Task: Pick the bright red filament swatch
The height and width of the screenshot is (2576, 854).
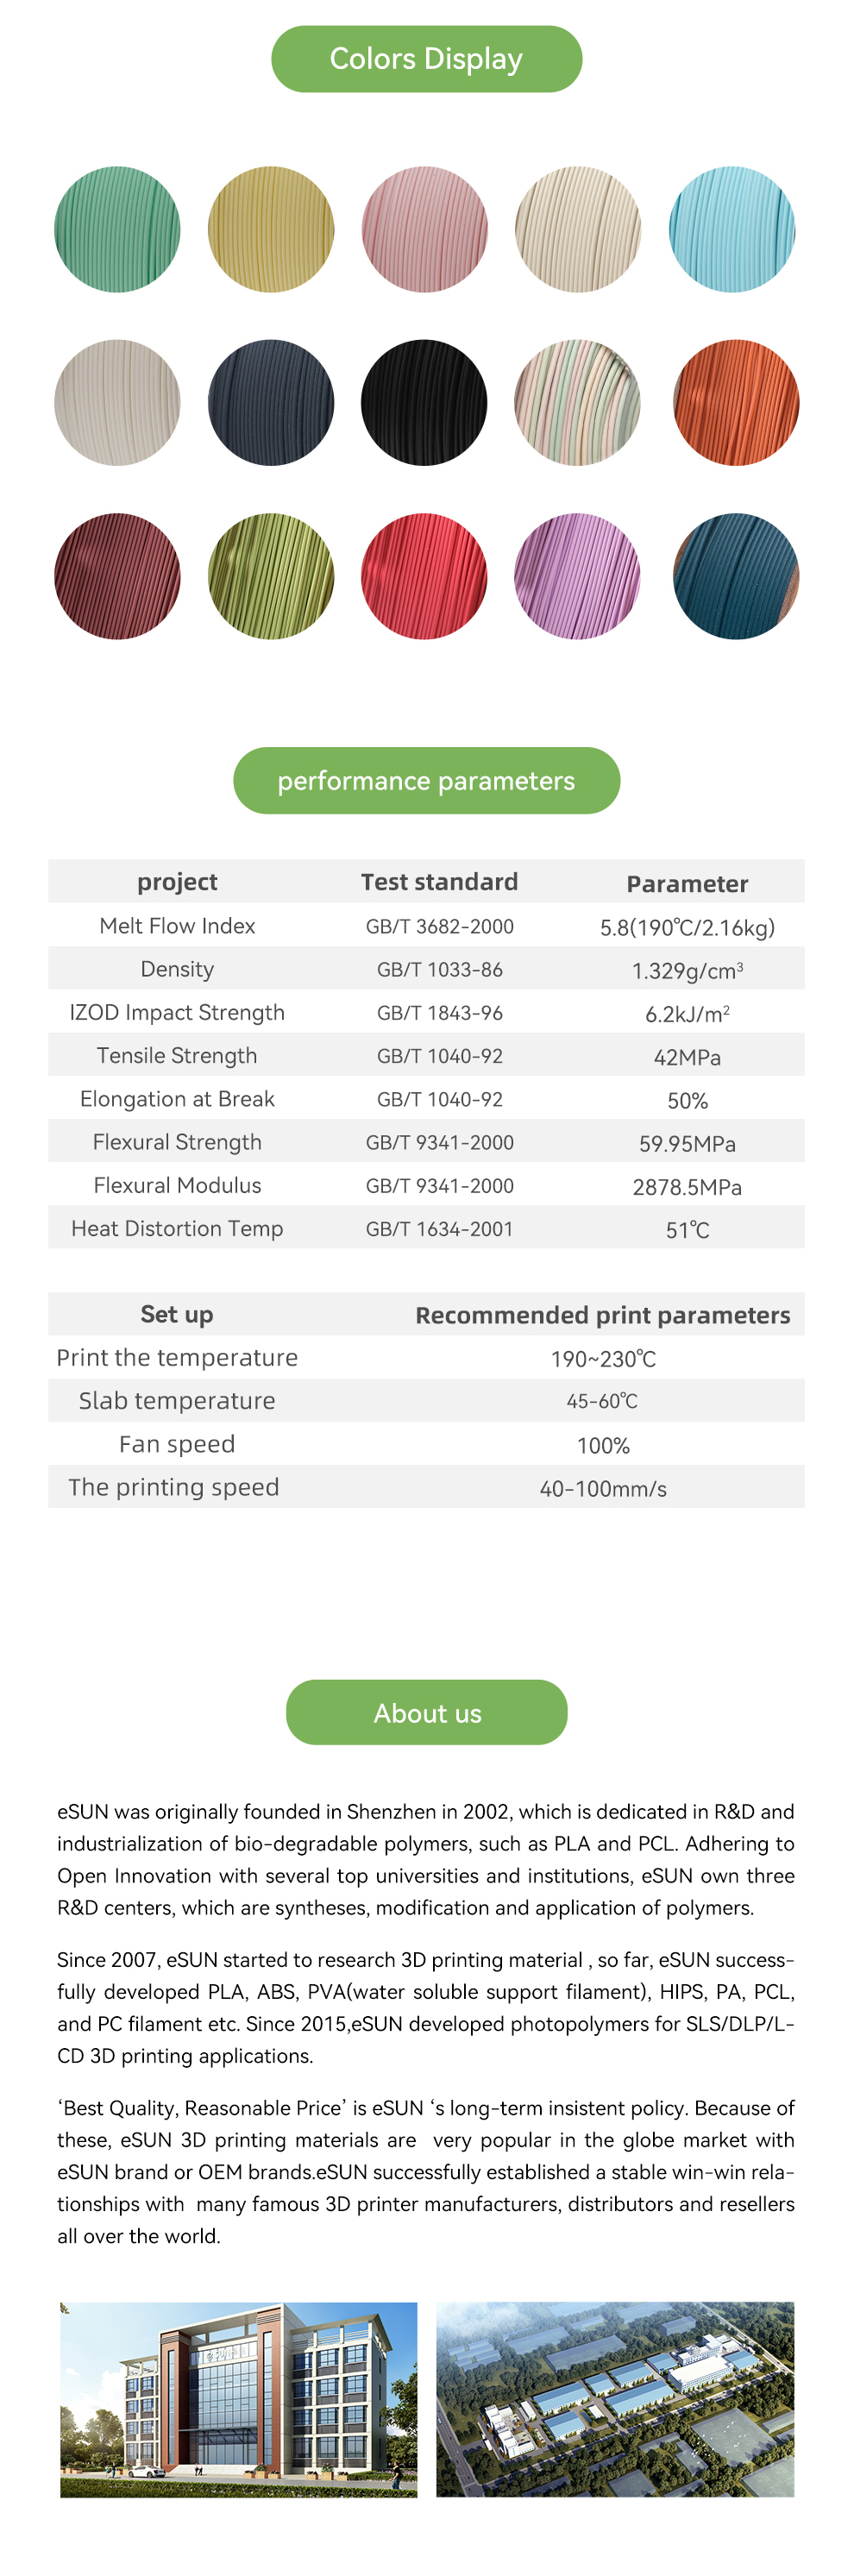Action: coord(424,576)
